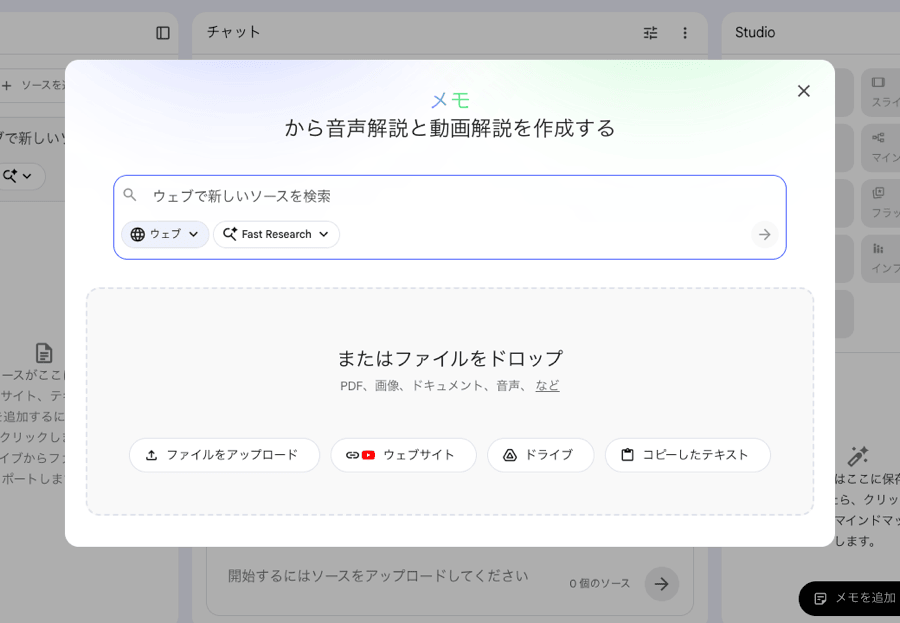Open chat settings with the tune icon
The image size is (900, 623).
pyautogui.click(x=650, y=32)
